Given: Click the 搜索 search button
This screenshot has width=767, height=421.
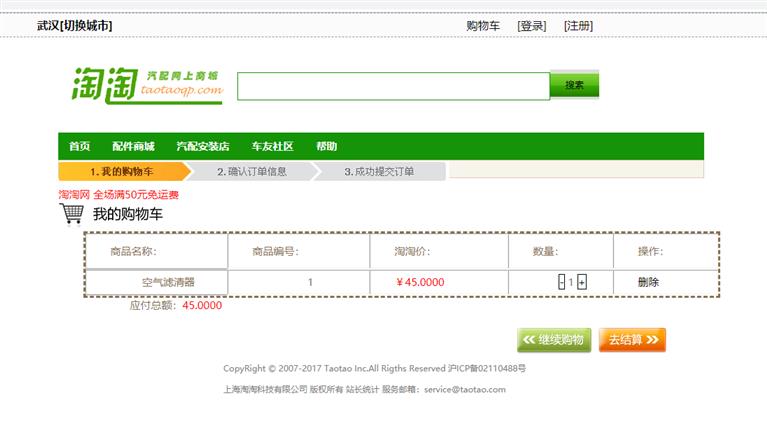Looking at the screenshot, I should tap(574, 85).
